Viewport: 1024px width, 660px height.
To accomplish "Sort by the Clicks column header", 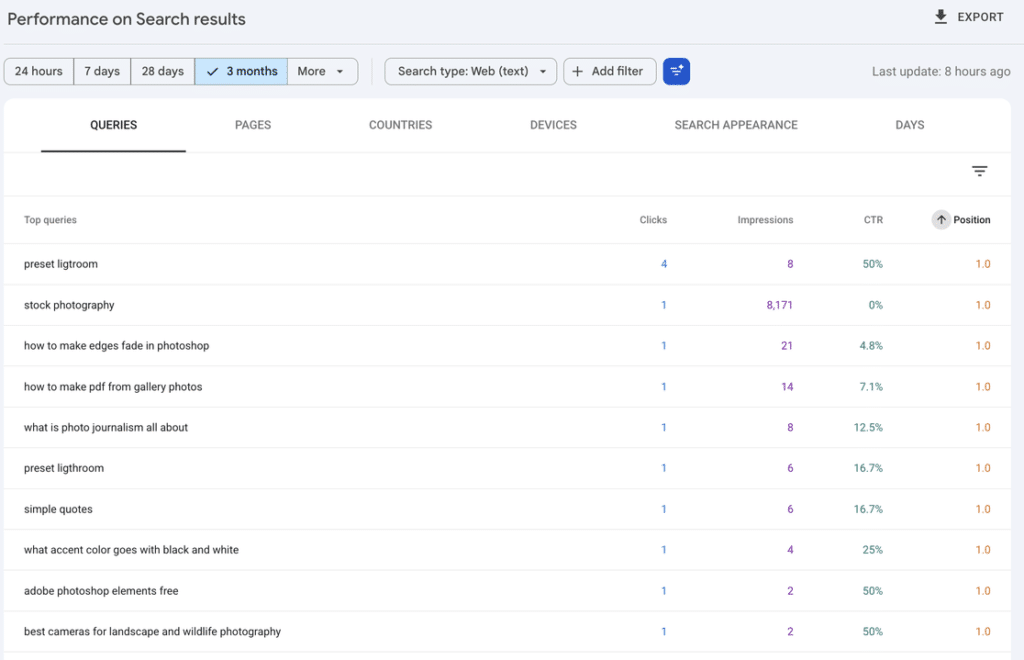I will click(653, 220).
